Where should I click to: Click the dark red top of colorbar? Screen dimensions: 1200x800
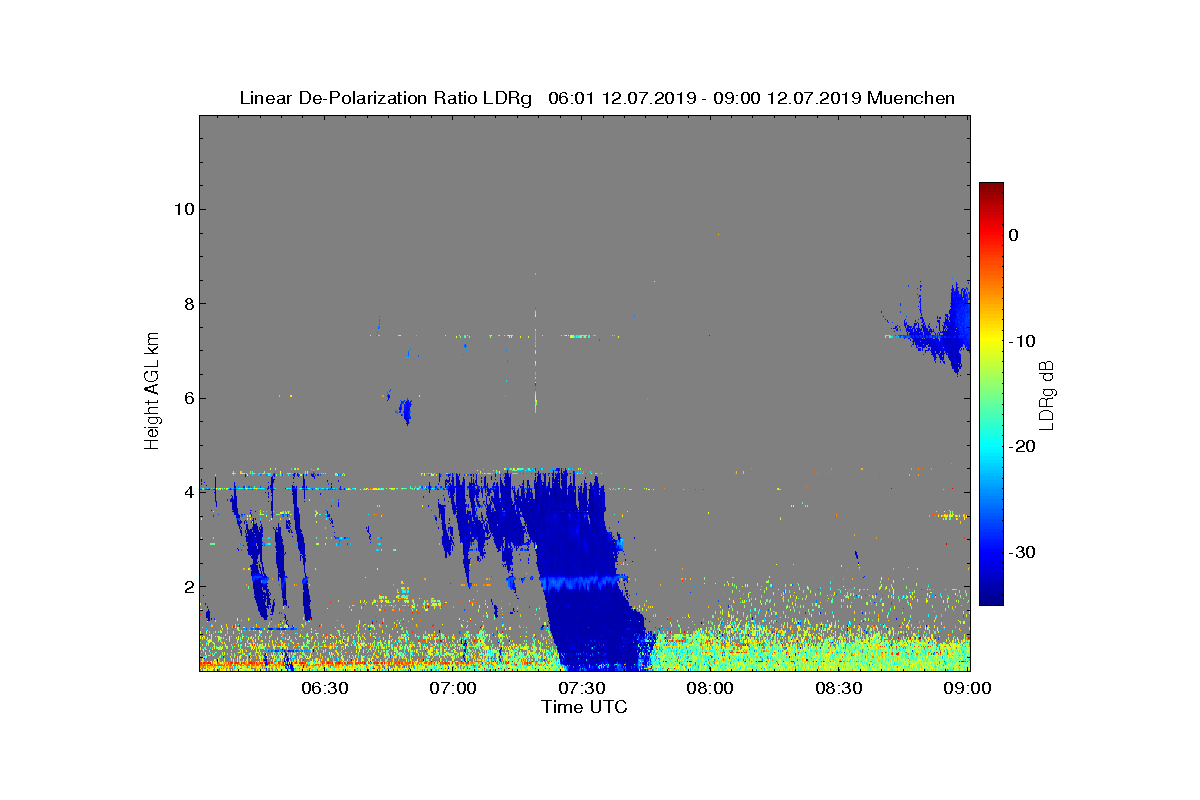click(x=991, y=190)
